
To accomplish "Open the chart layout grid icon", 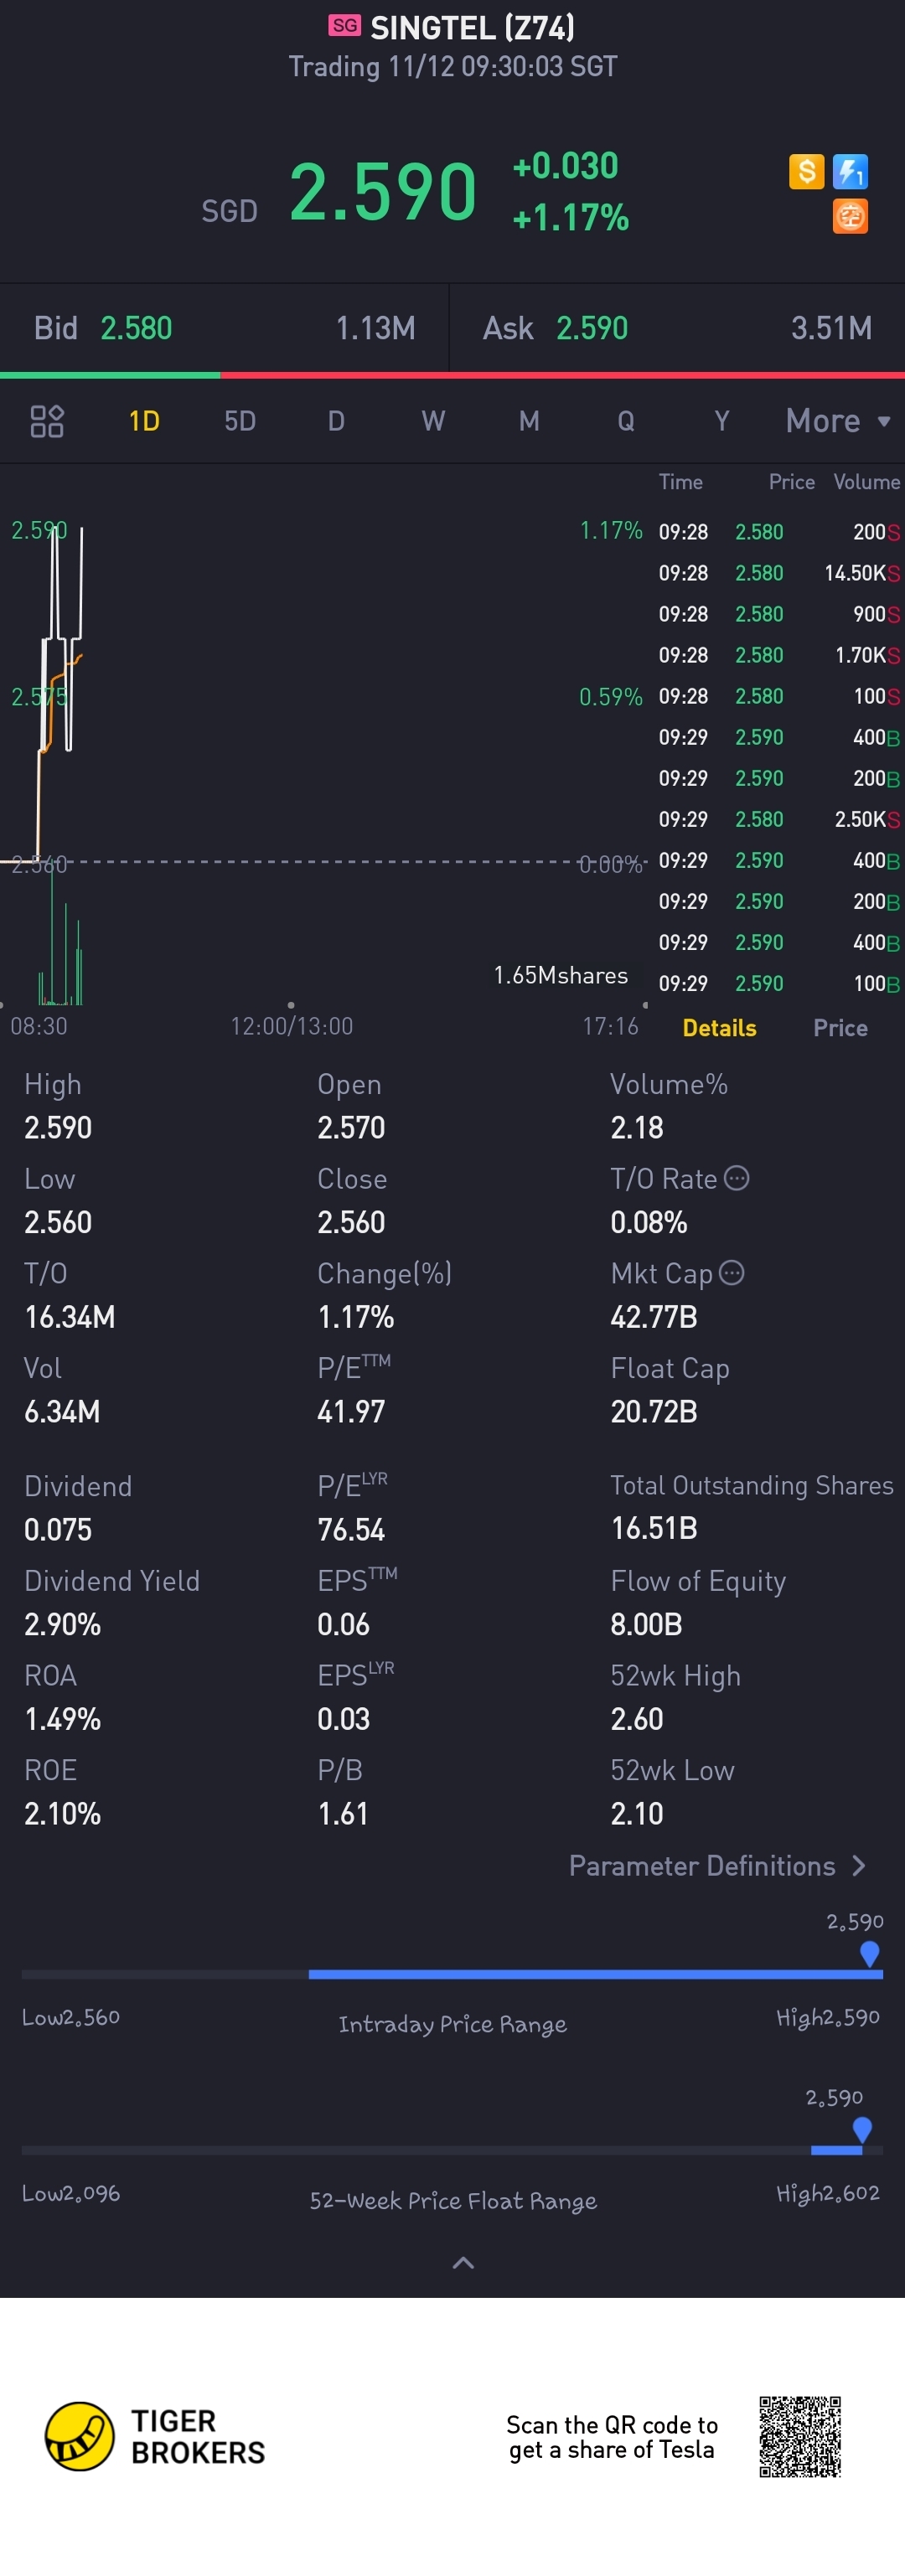I will (47, 421).
